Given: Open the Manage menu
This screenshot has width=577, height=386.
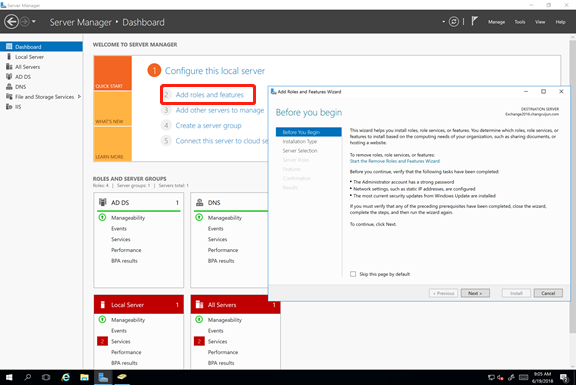Looking at the screenshot, I should click(496, 22).
